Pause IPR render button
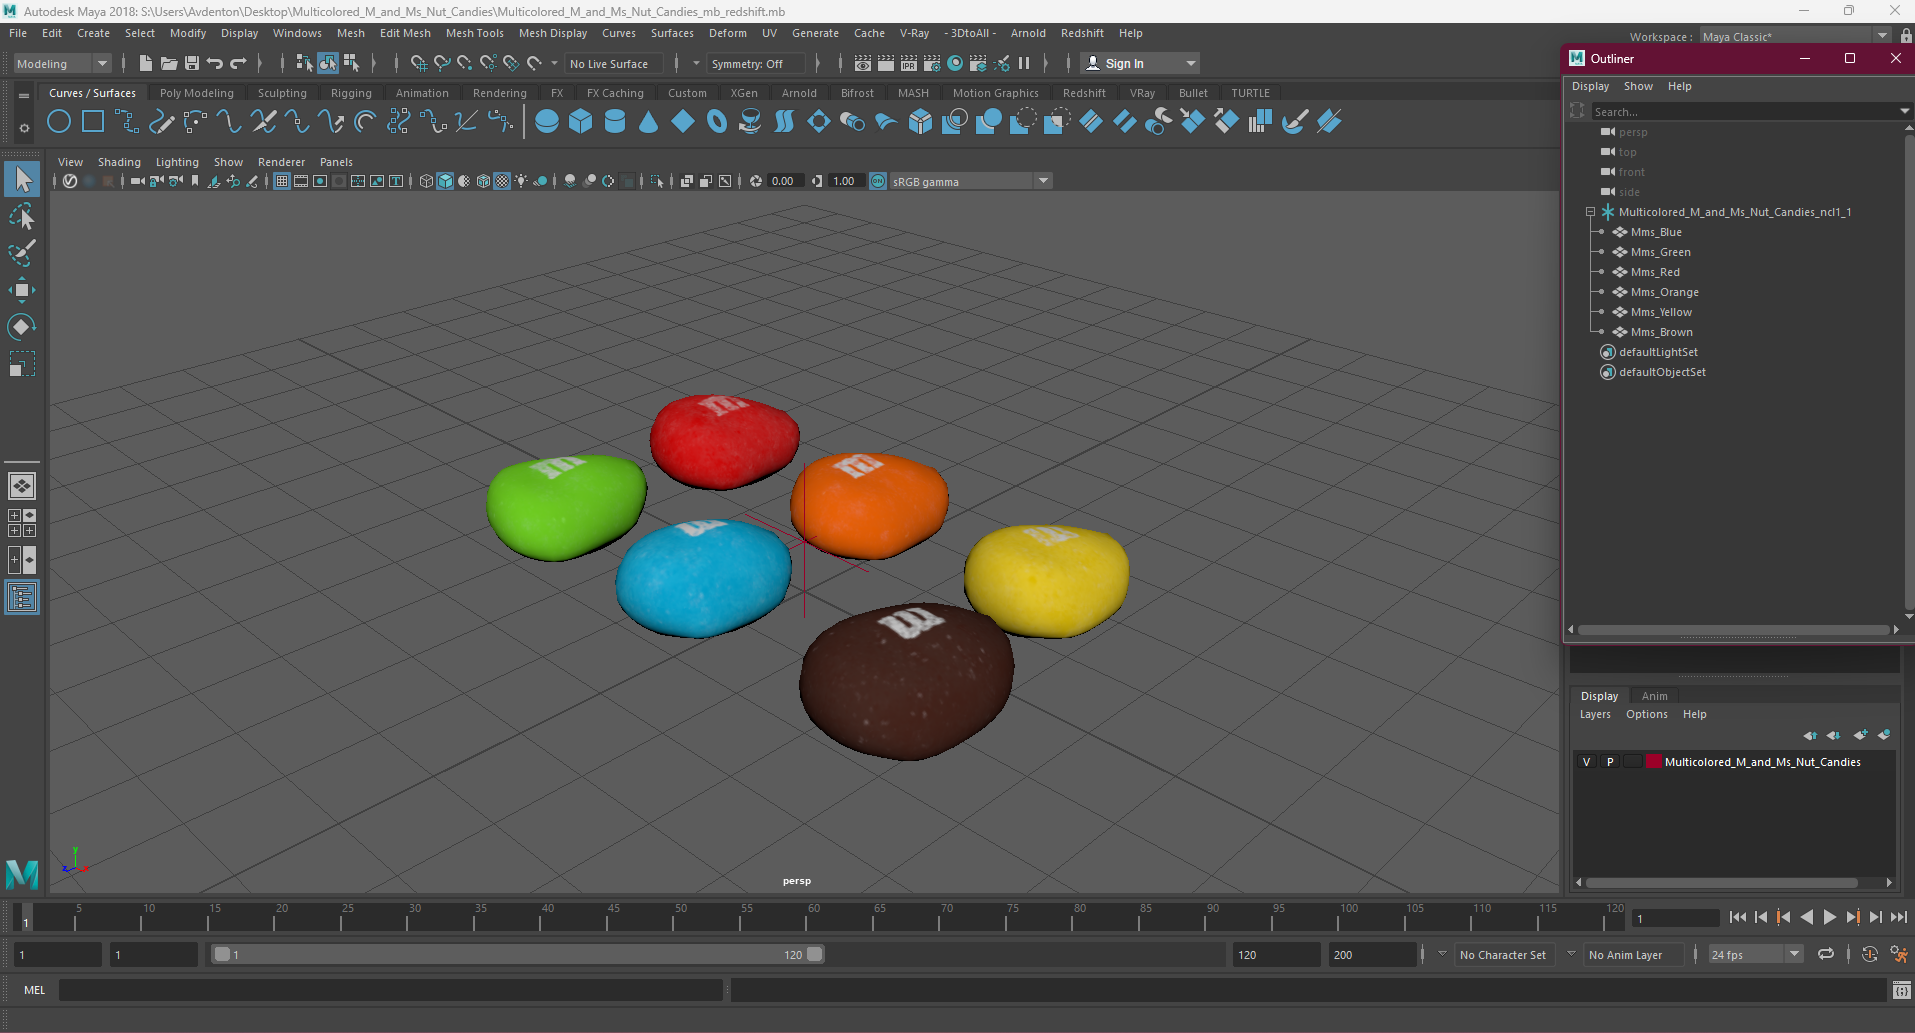 pyautogui.click(x=1024, y=63)
